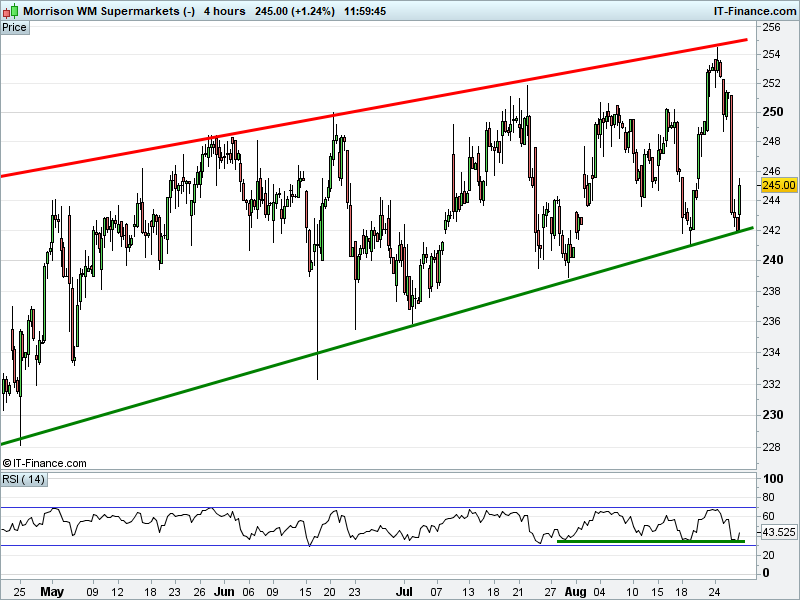Click the 230 label on price axis
This screenshot has width=800, height=600.
tap(772, 415)
